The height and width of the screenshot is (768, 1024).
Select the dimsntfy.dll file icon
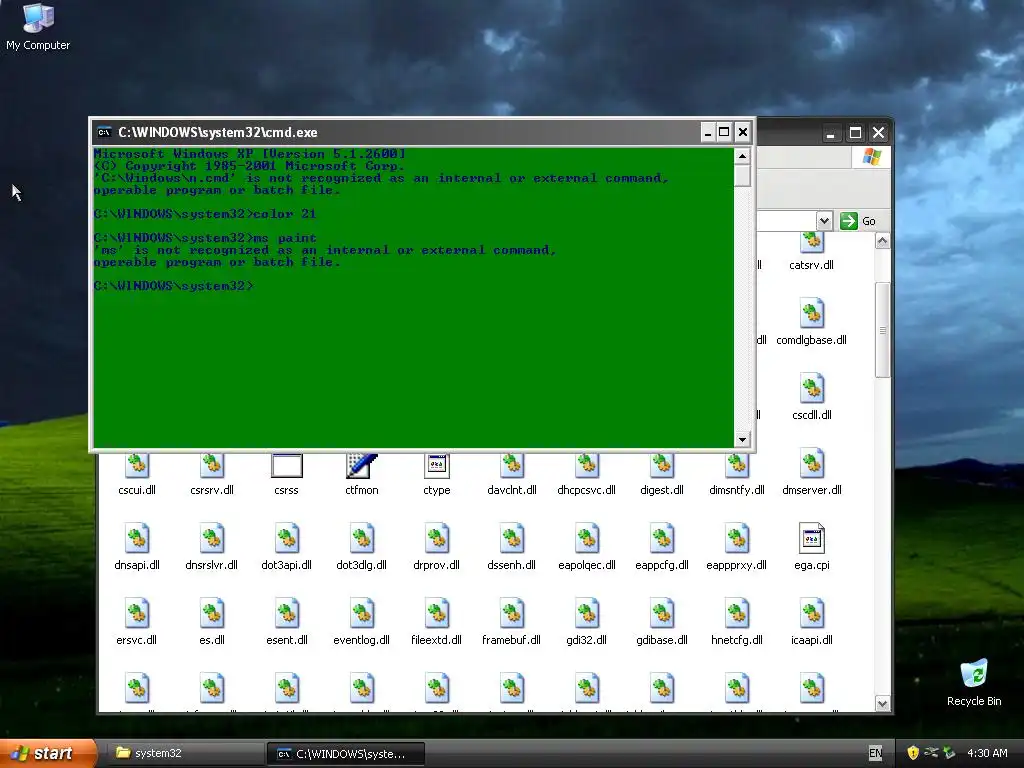pyautogui.click(x=737, y=475)
